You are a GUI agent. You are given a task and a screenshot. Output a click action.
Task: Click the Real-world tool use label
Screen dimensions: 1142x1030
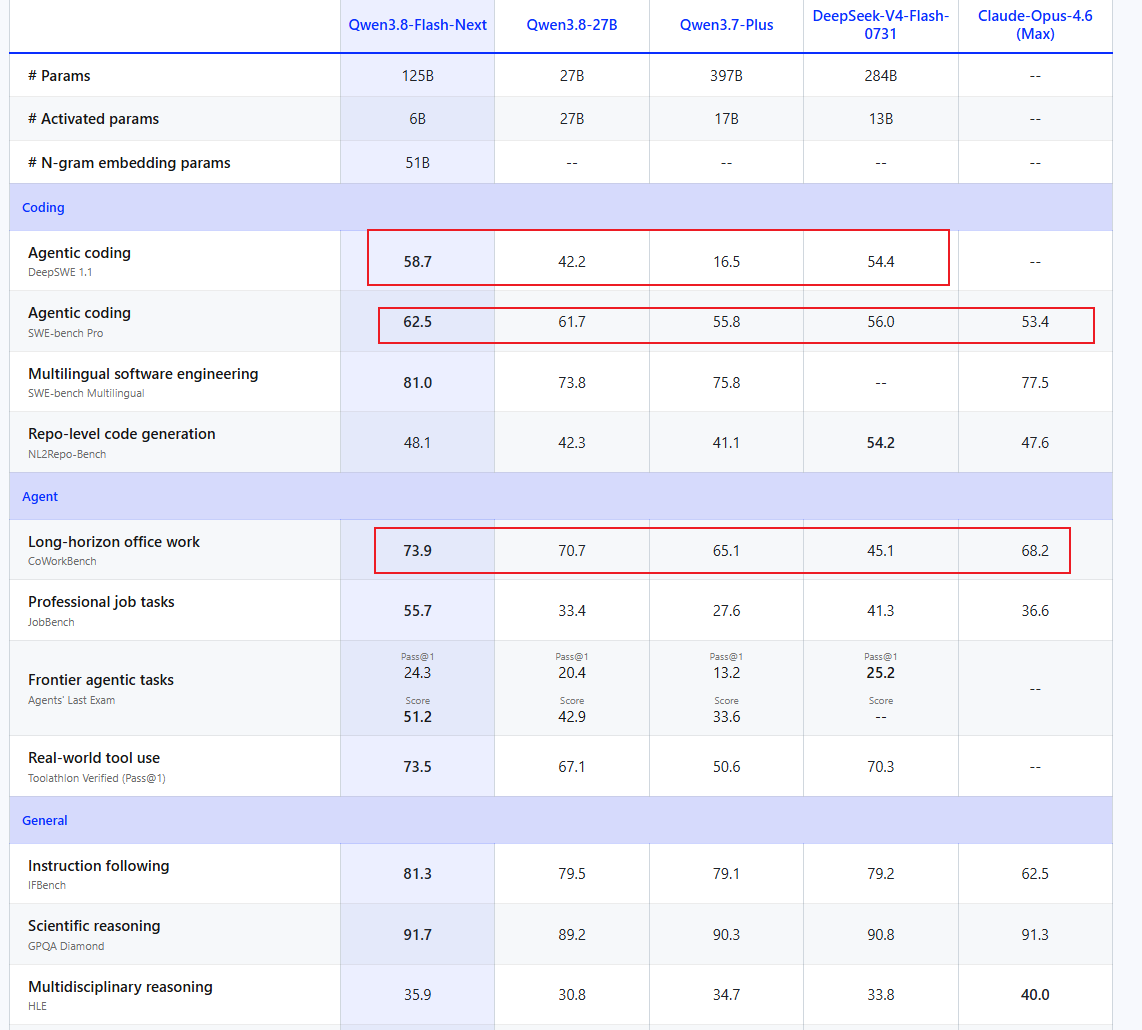click(x=94, y=758)
